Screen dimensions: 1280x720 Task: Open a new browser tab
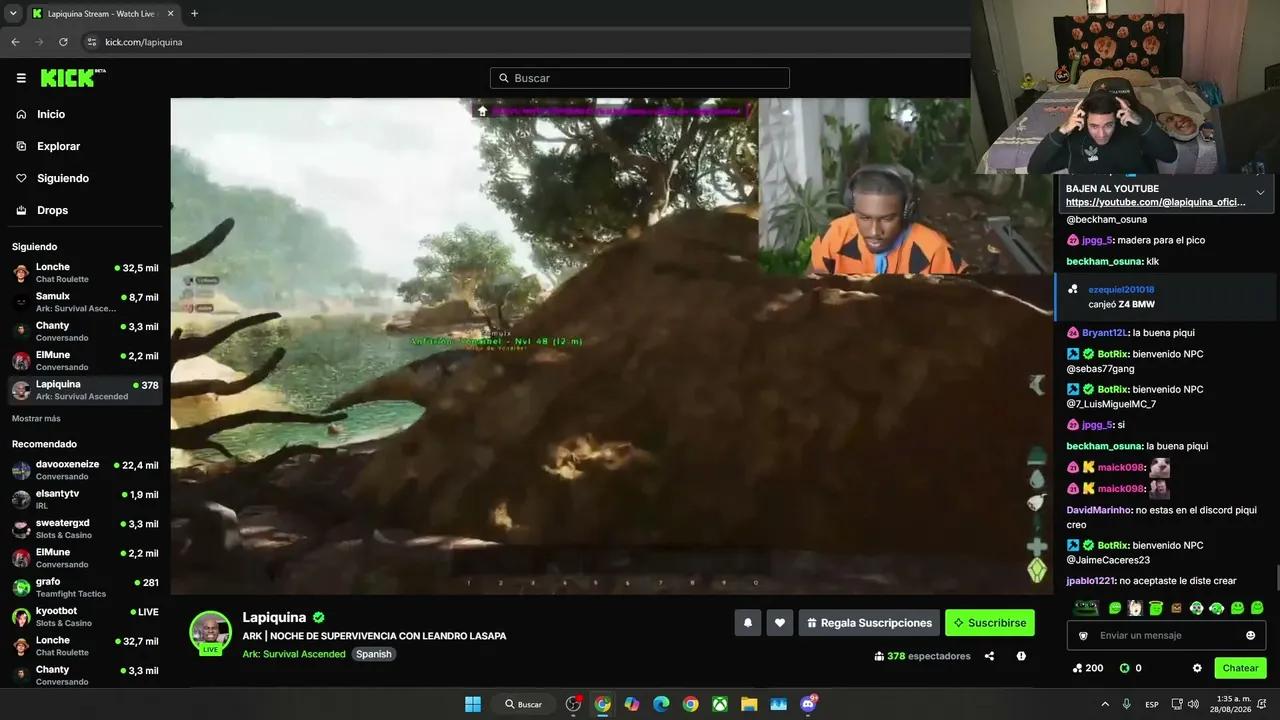(x=194, y=13)
